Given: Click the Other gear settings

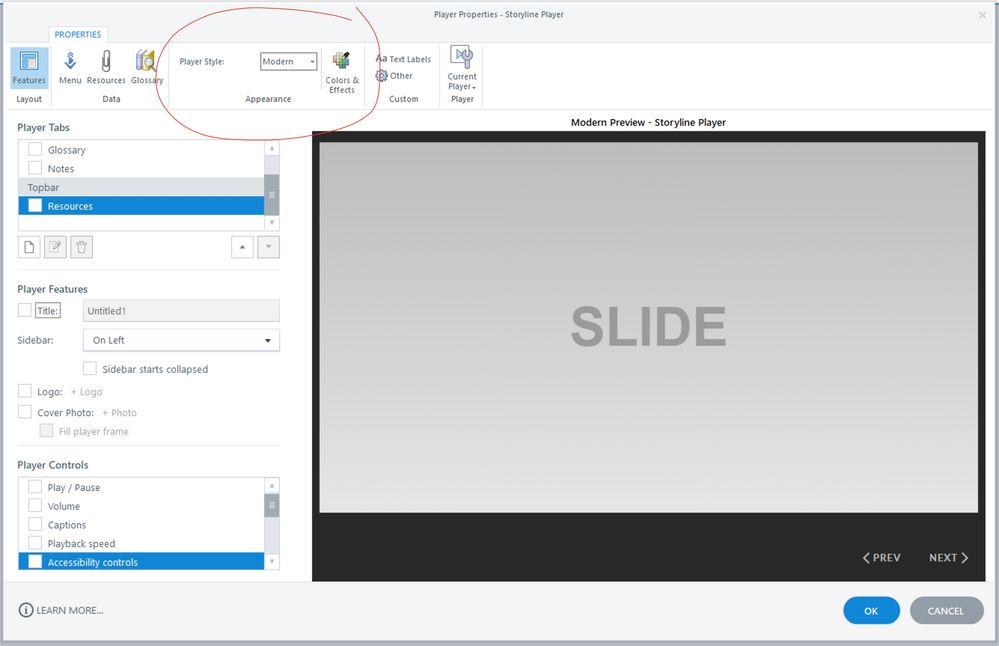Looking at the screenshot, I should tap(395, 76).
